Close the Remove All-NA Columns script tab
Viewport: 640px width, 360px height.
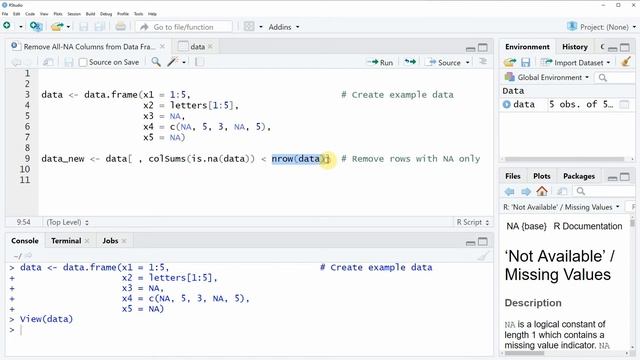point(162,47)
